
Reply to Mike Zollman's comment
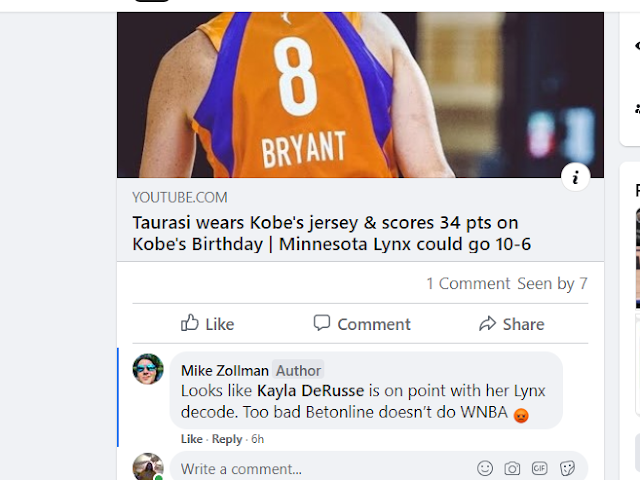click(x=227, y=439)
